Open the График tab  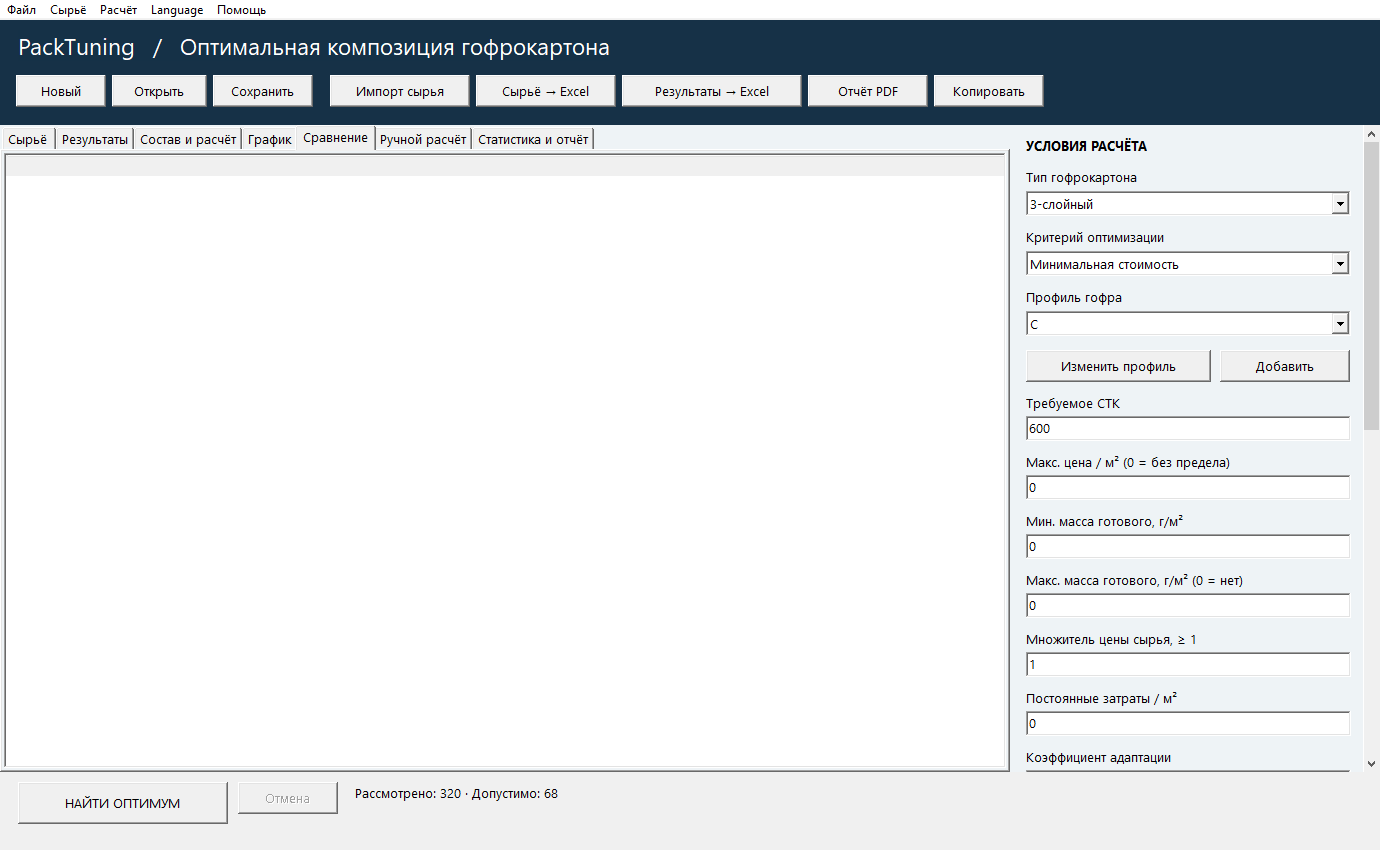coord(269,140)
